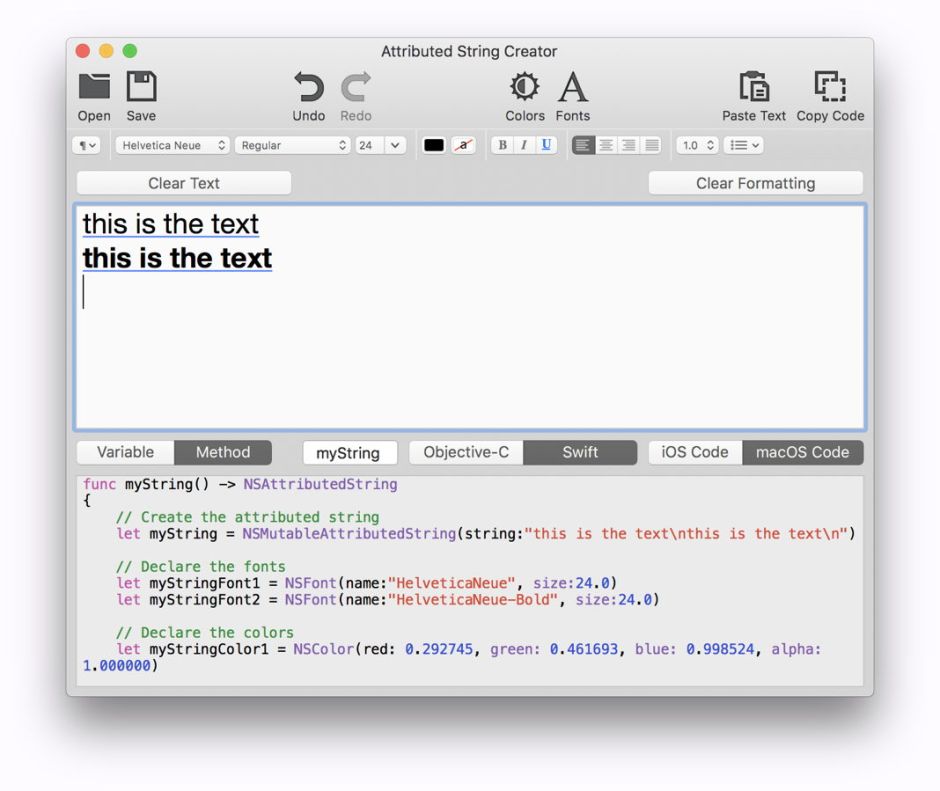940x791 pixels.
Task: Click the Paste Text icon
Action: click(753, 88)
